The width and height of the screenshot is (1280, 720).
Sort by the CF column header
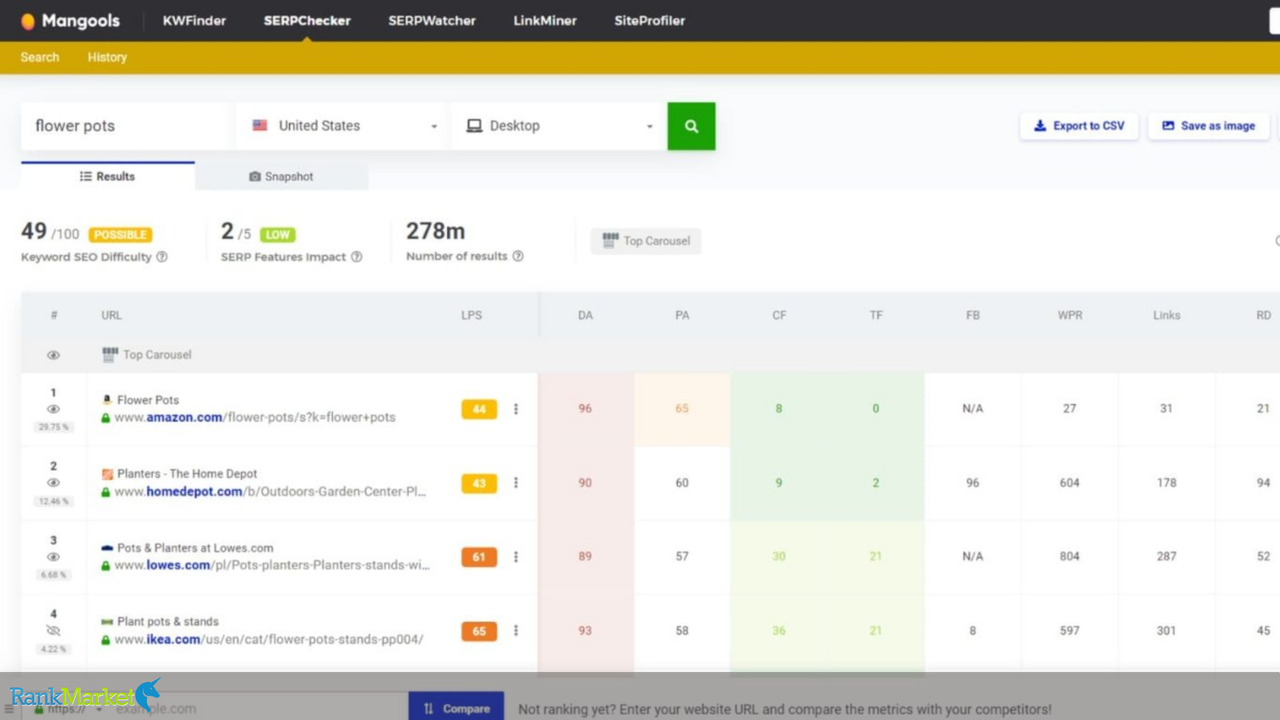point(779,315)
